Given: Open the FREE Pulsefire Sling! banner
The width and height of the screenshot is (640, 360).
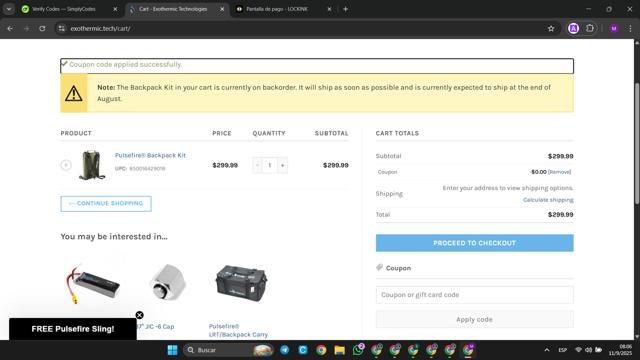Looking at the screenshot, I should 73,329.
